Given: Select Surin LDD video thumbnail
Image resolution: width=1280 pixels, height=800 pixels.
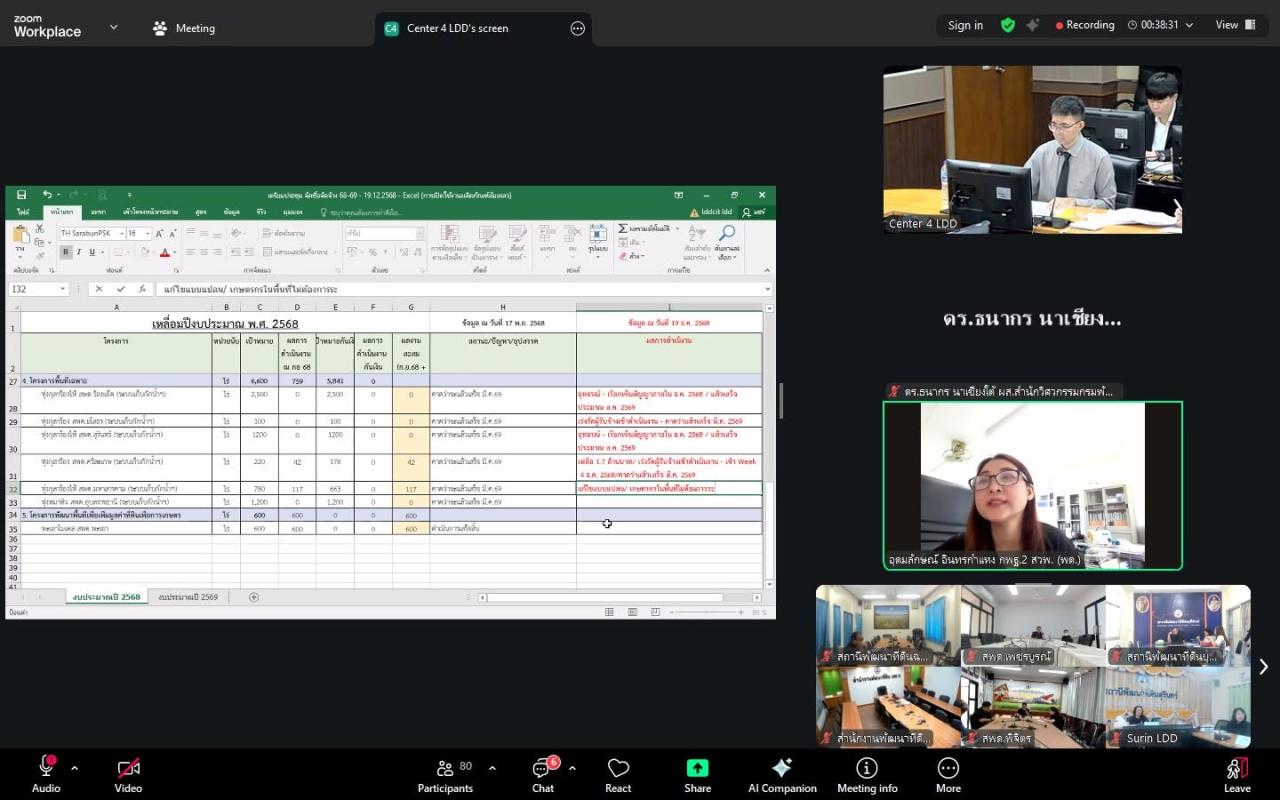Looking at the screenshot, I should pos(1177,708).
